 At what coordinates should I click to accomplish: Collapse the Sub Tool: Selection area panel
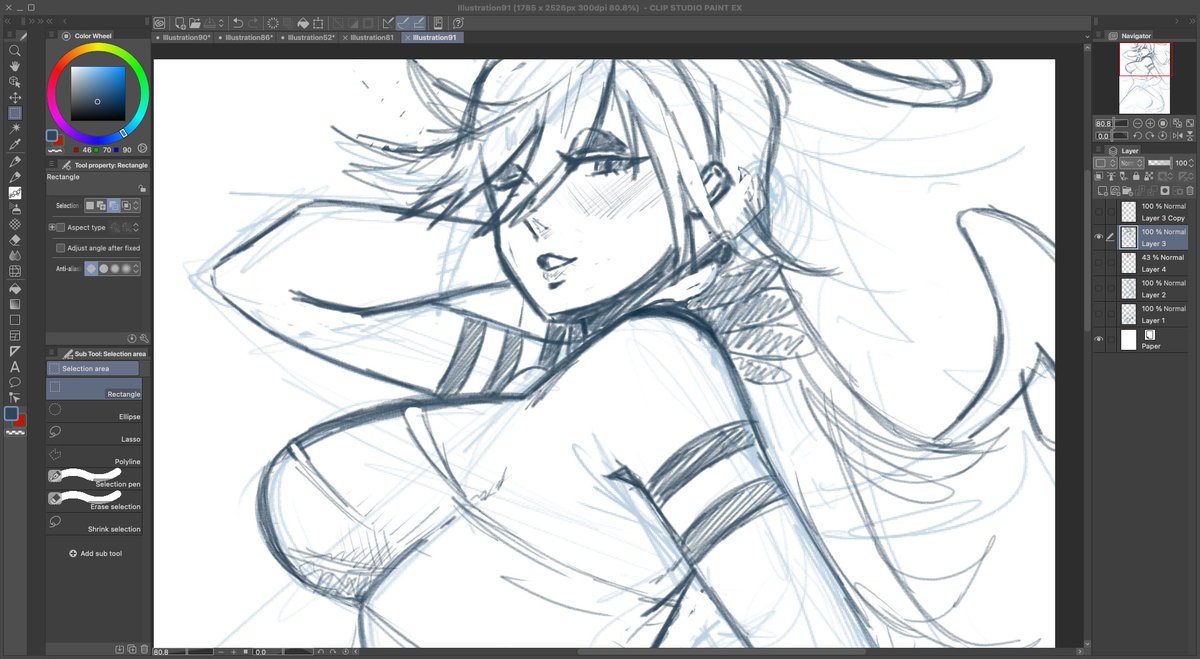pos(53,353)
